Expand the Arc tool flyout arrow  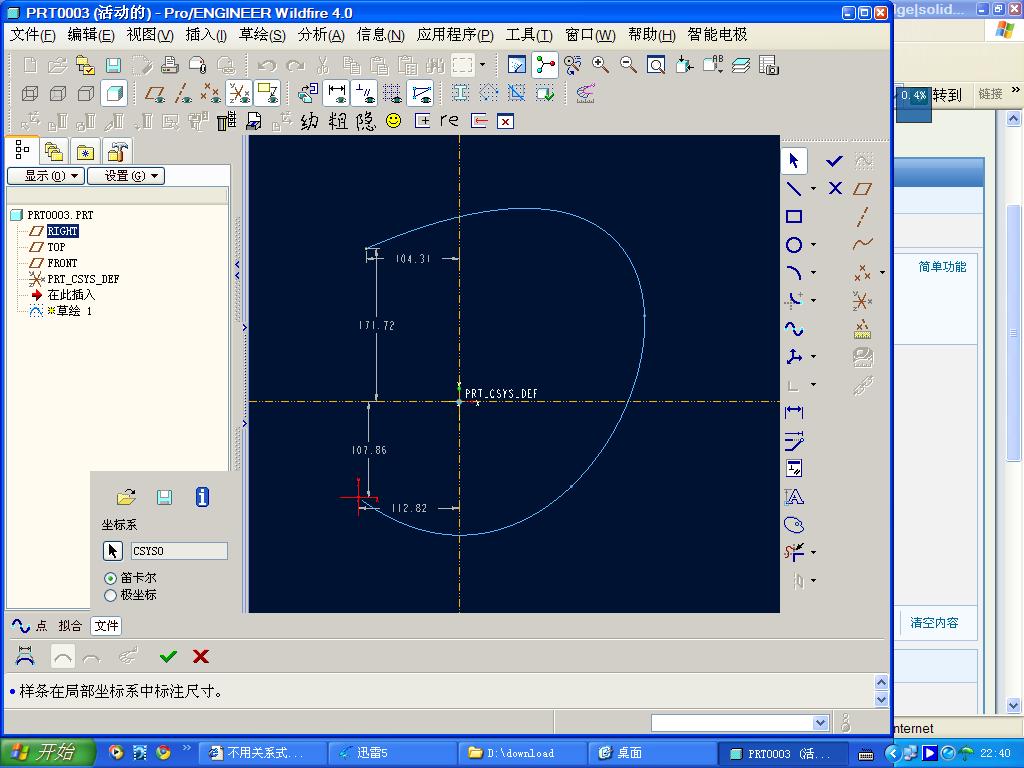[x=814, y=272]
